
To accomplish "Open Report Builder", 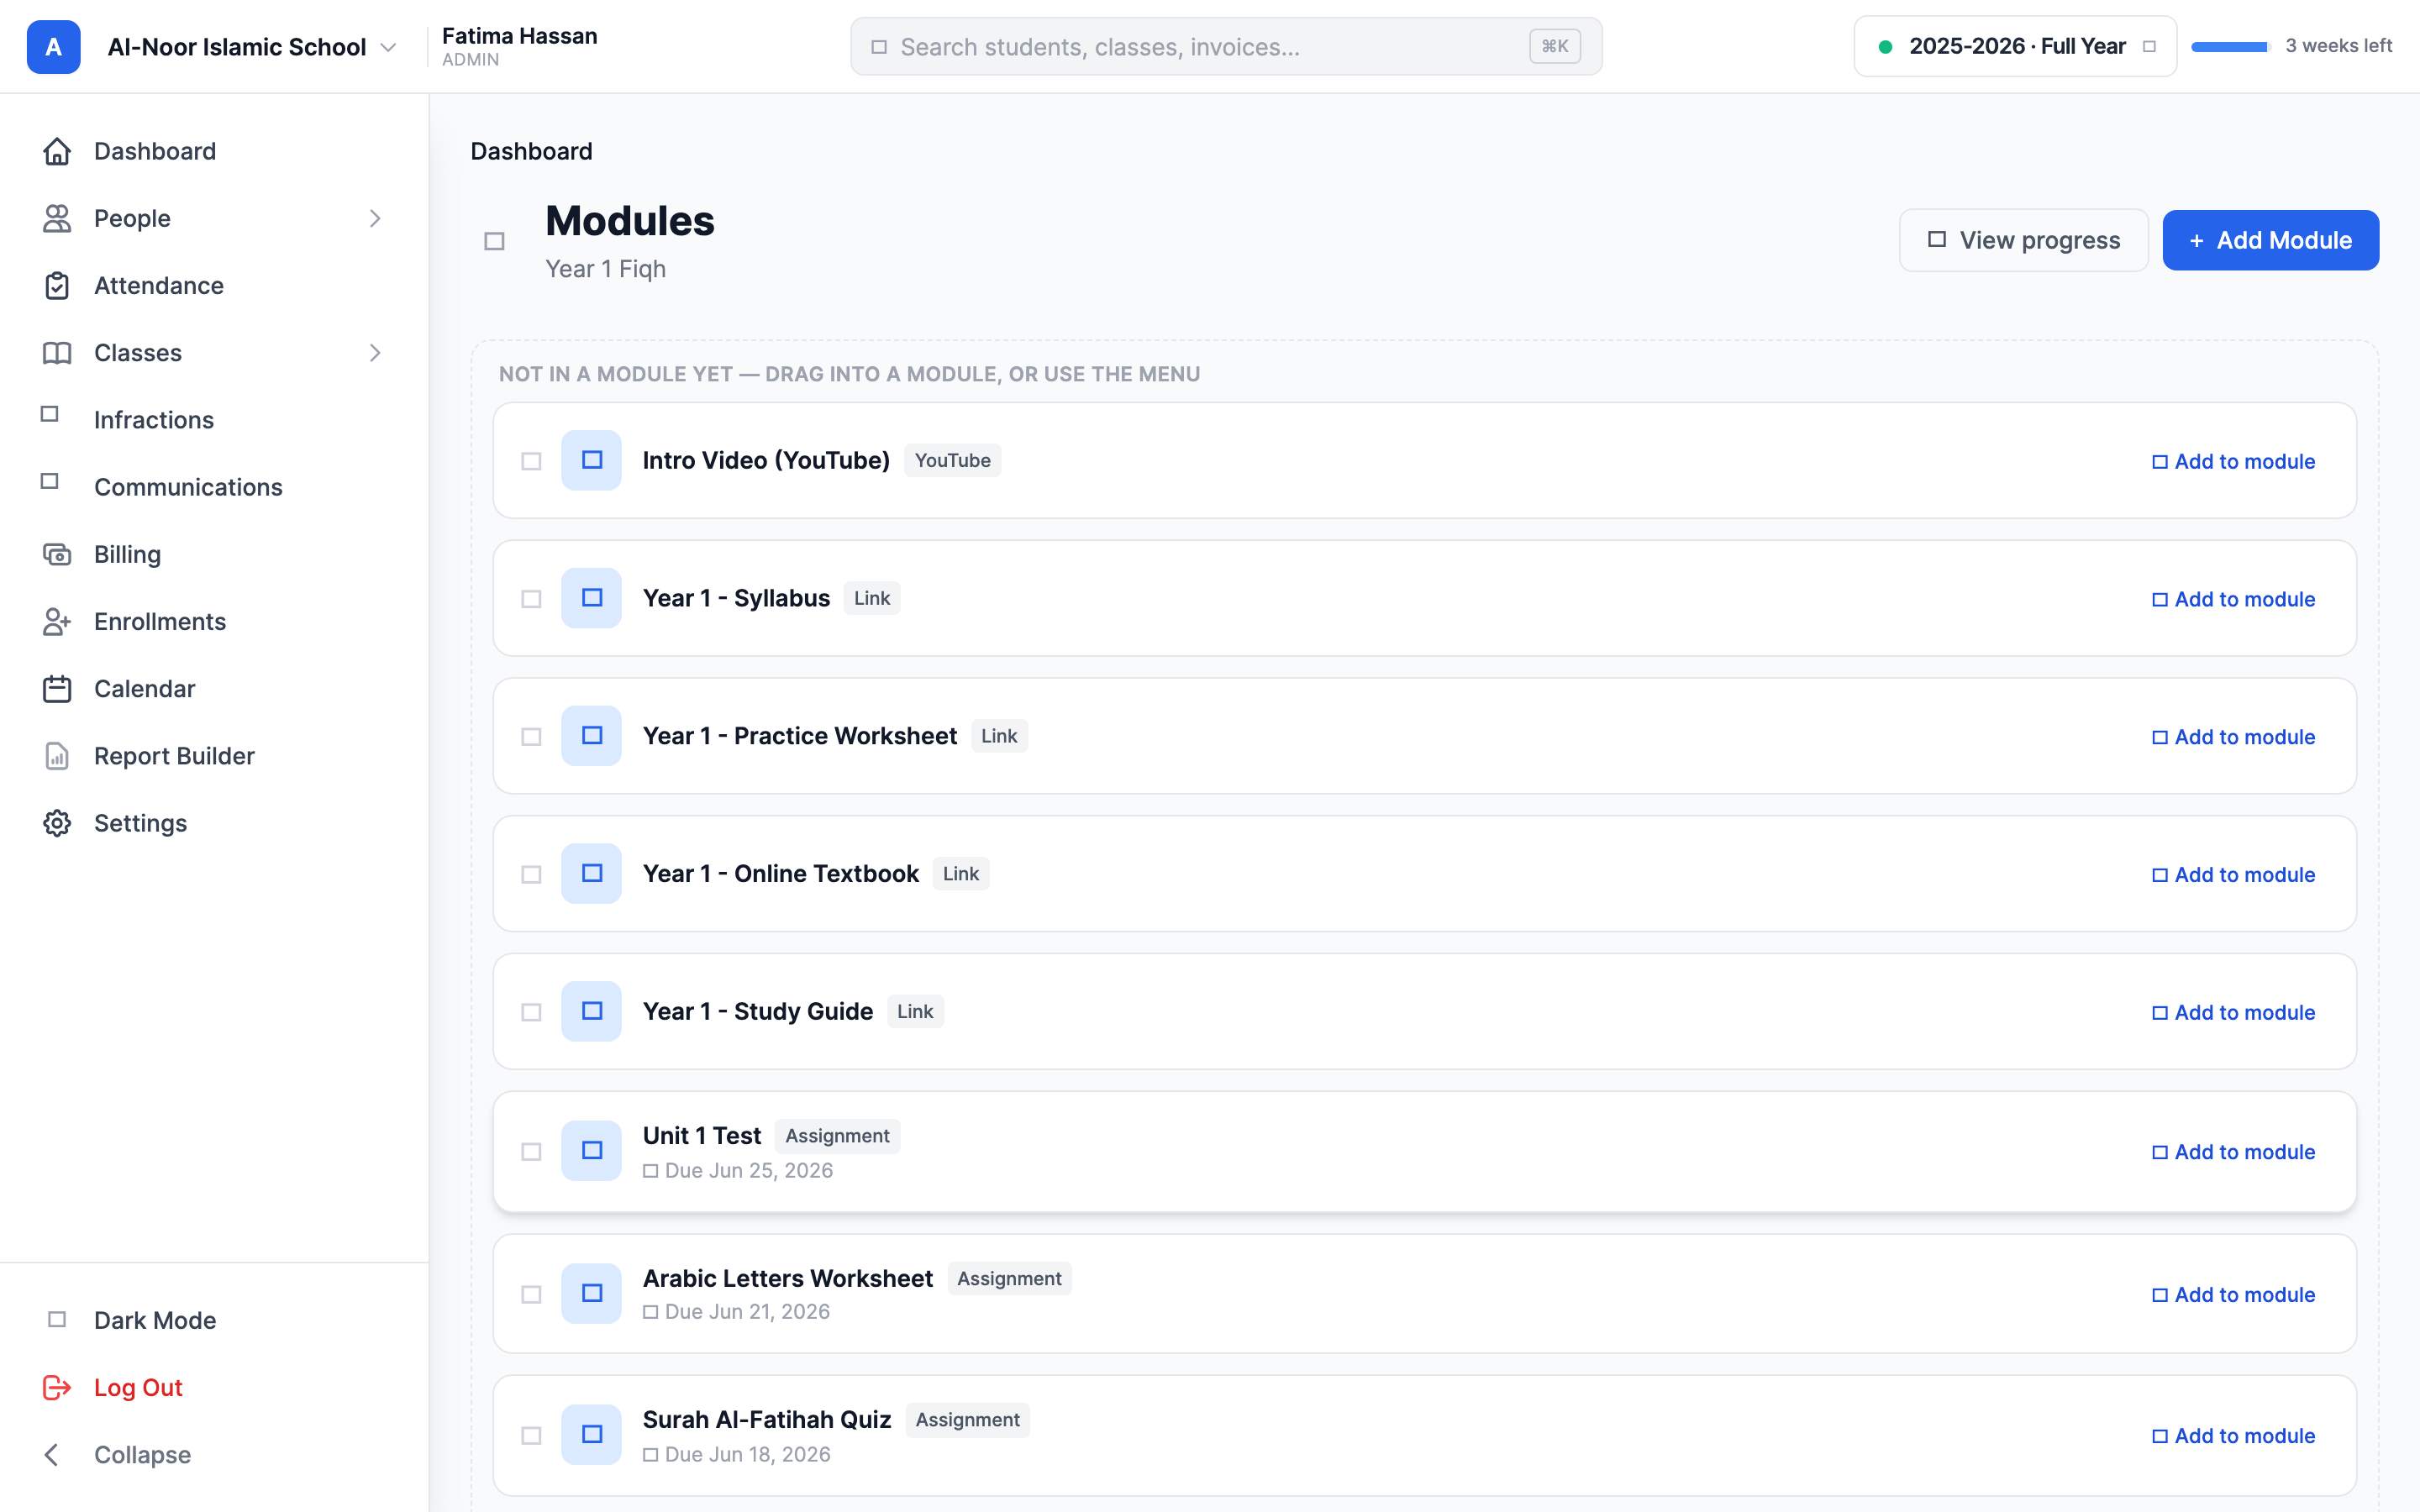I will tap(214, 756).
